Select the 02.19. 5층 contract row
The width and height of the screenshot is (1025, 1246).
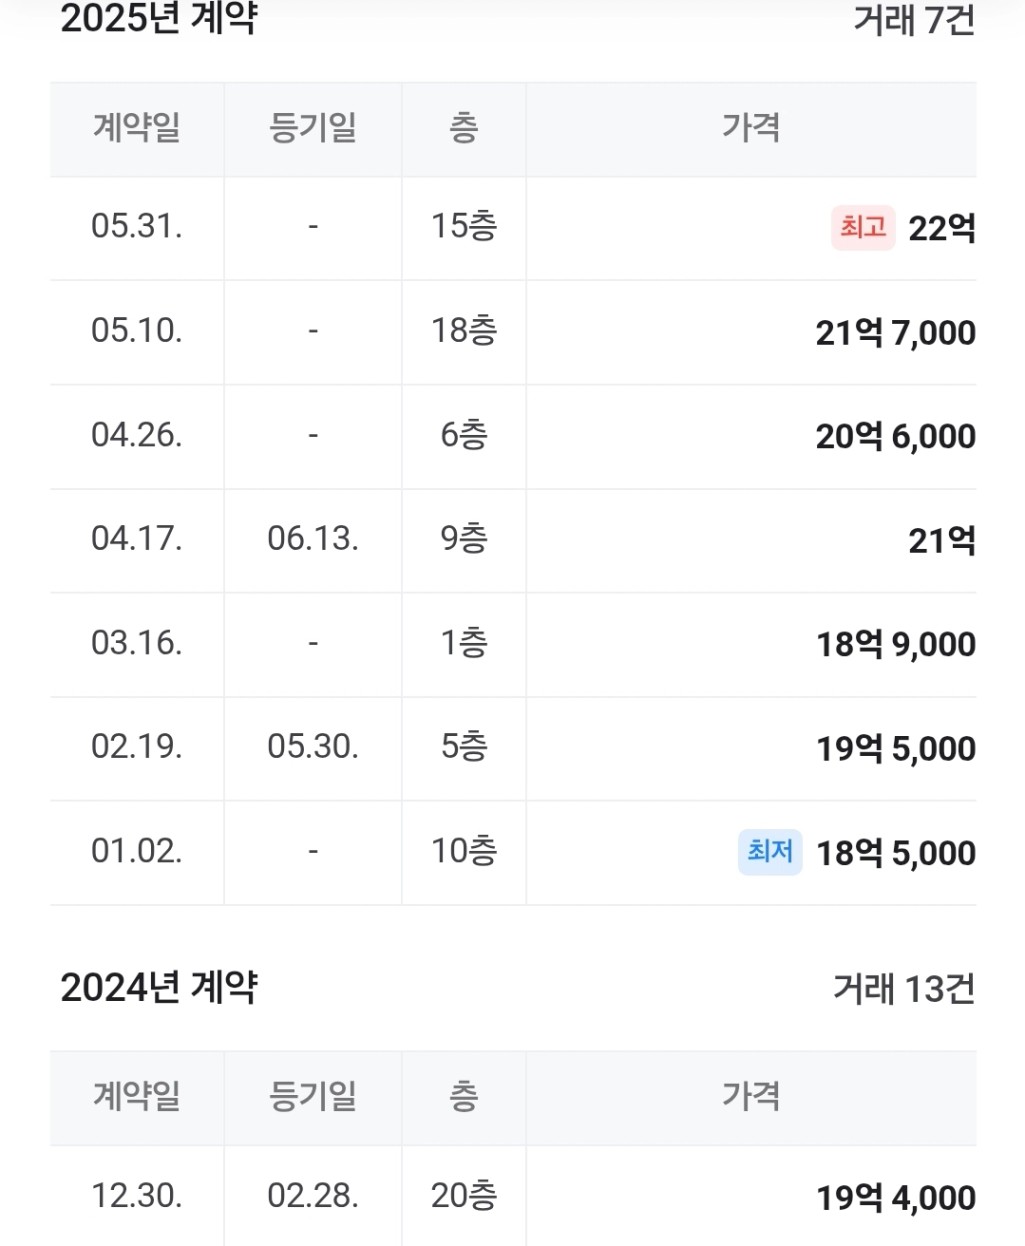pos(513,748)
